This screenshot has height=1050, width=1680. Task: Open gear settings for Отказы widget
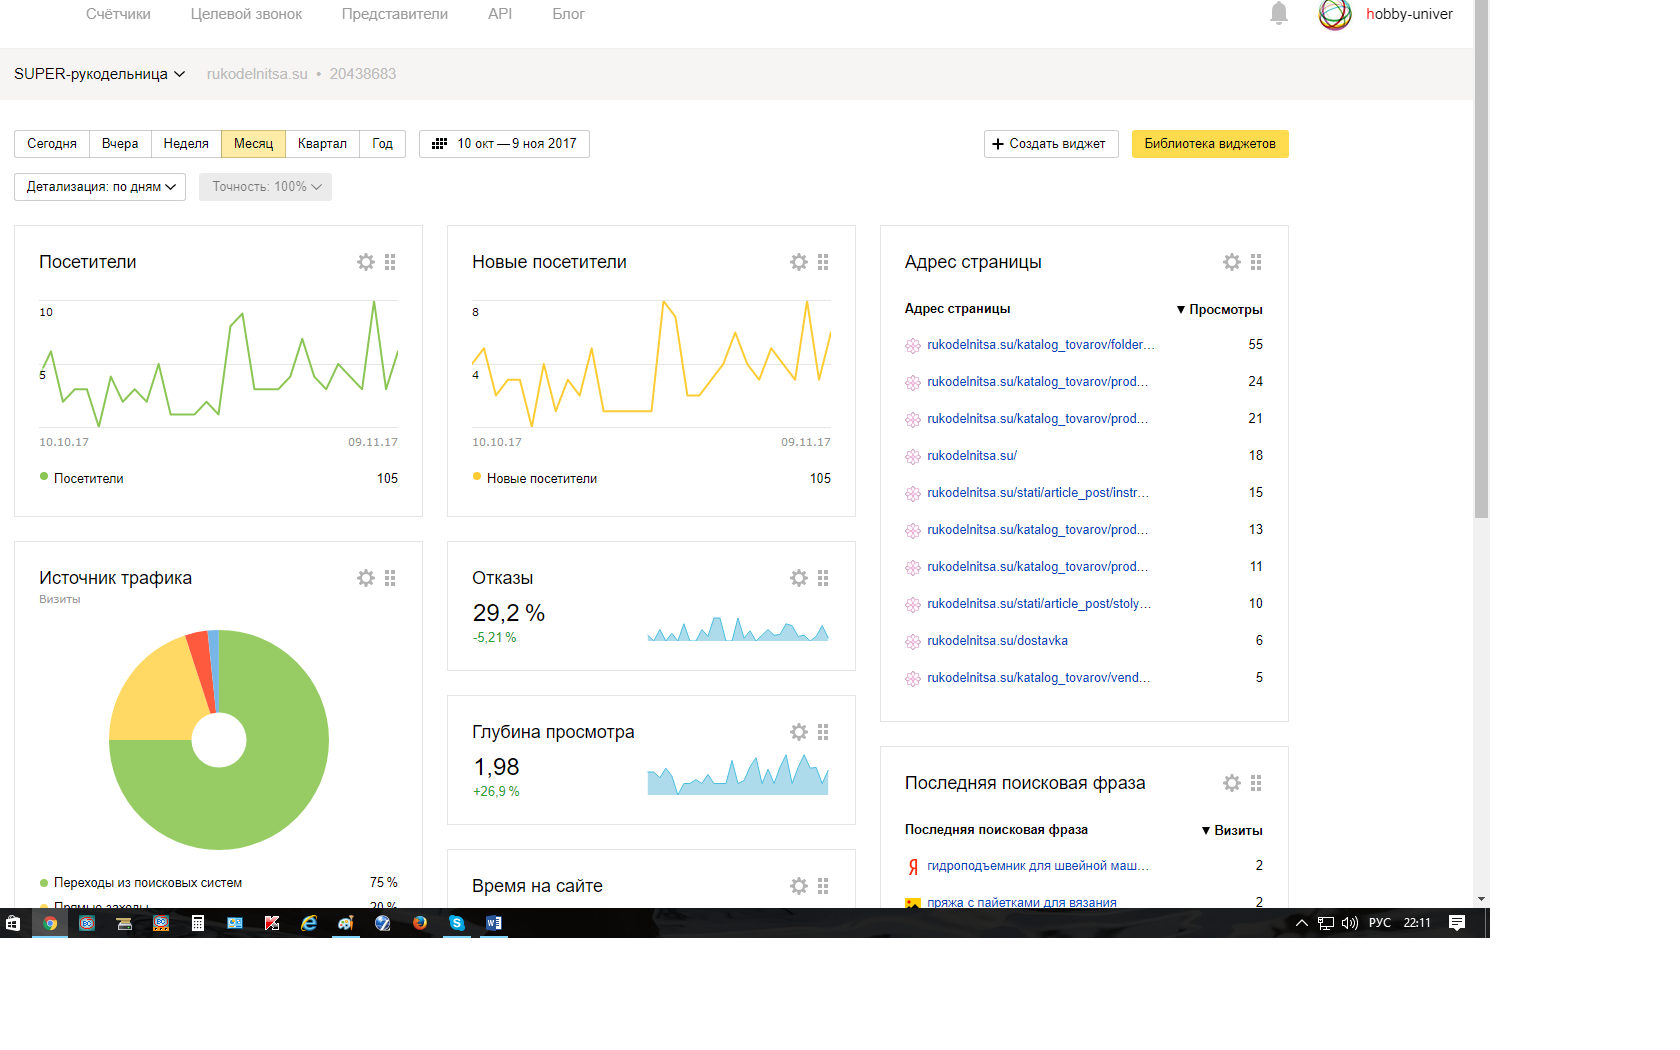pos(798,578)
